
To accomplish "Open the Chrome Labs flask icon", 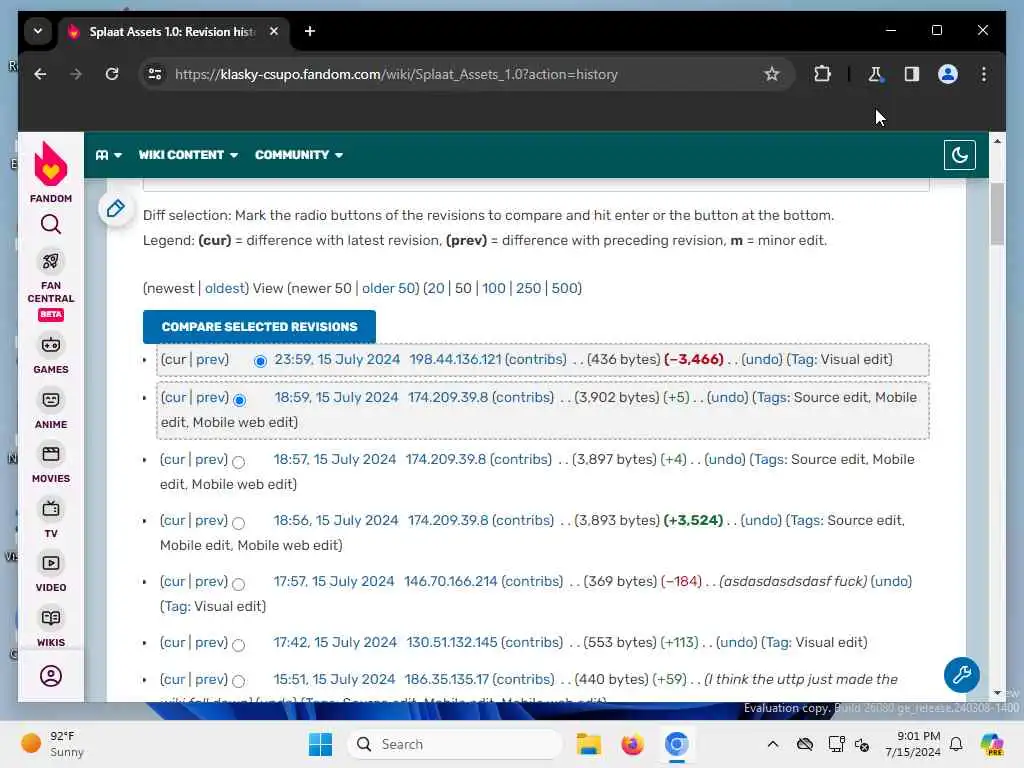I will tap(876, 74).
